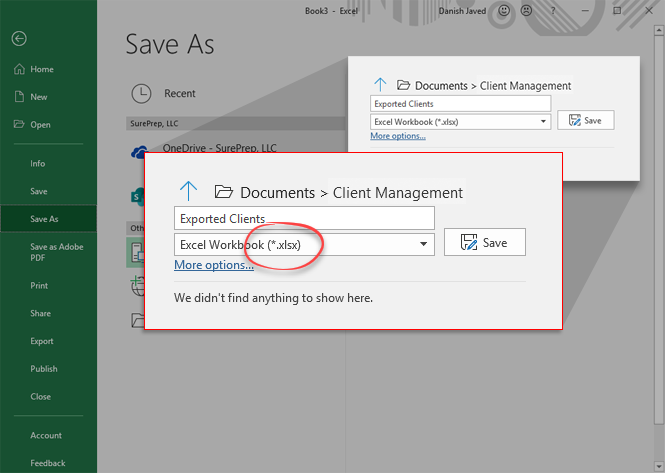Click the scrollbar up arrow at window edge
The height and width of the screenshot is (473, 665).
pyautogui.click(x=659, y=31)
